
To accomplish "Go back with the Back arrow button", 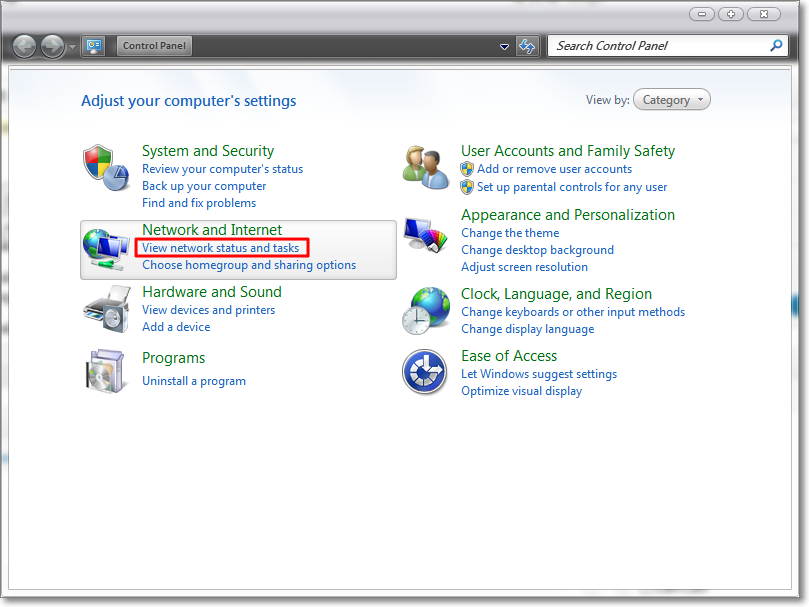I will (x=24, y=46).
